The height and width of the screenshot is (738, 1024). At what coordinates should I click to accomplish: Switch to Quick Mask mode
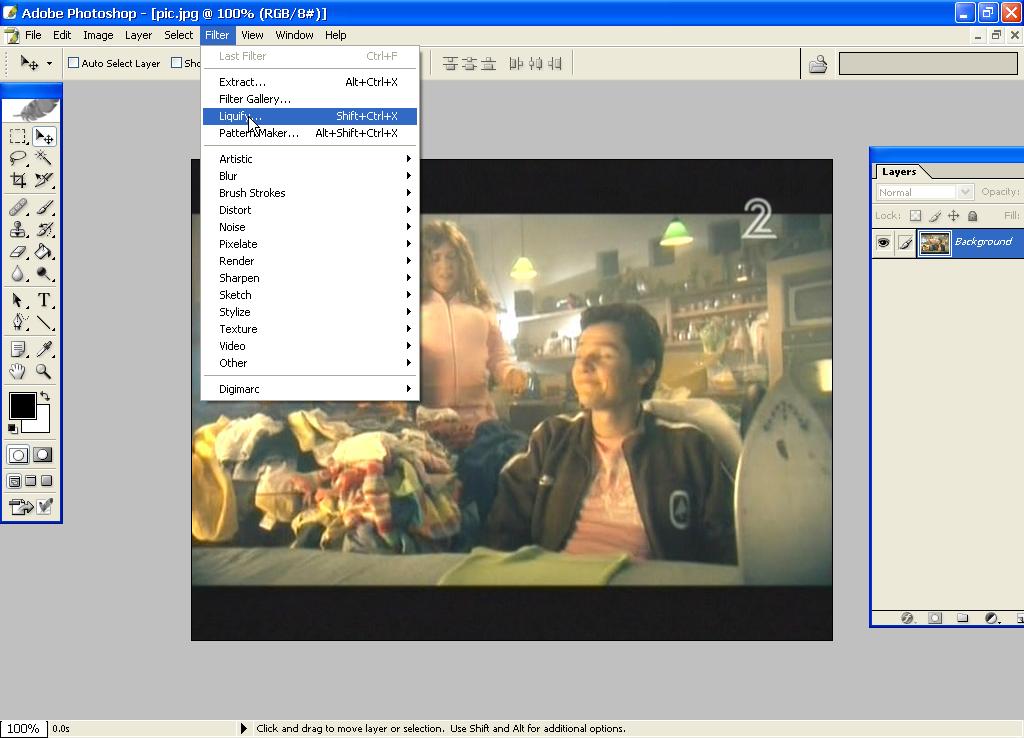tap(42, 455)
